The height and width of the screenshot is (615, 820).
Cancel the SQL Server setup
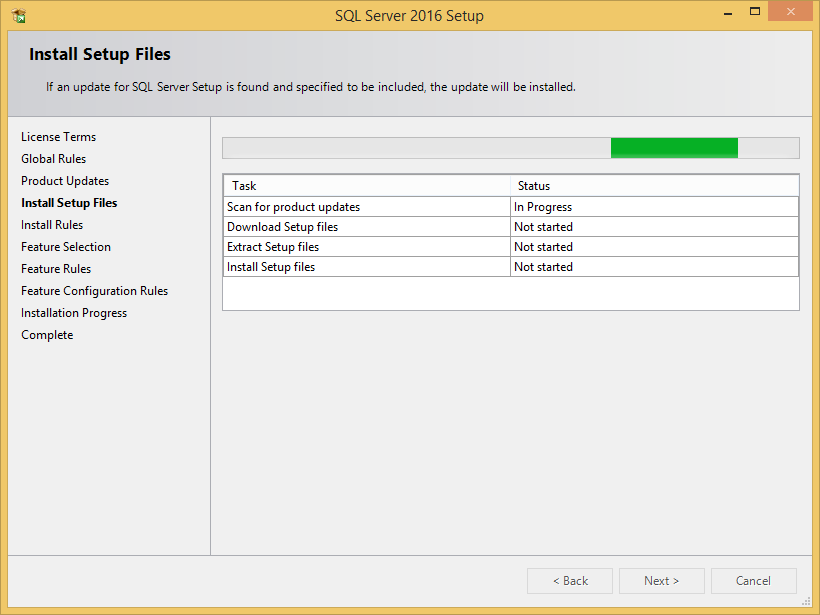[754, 581]
